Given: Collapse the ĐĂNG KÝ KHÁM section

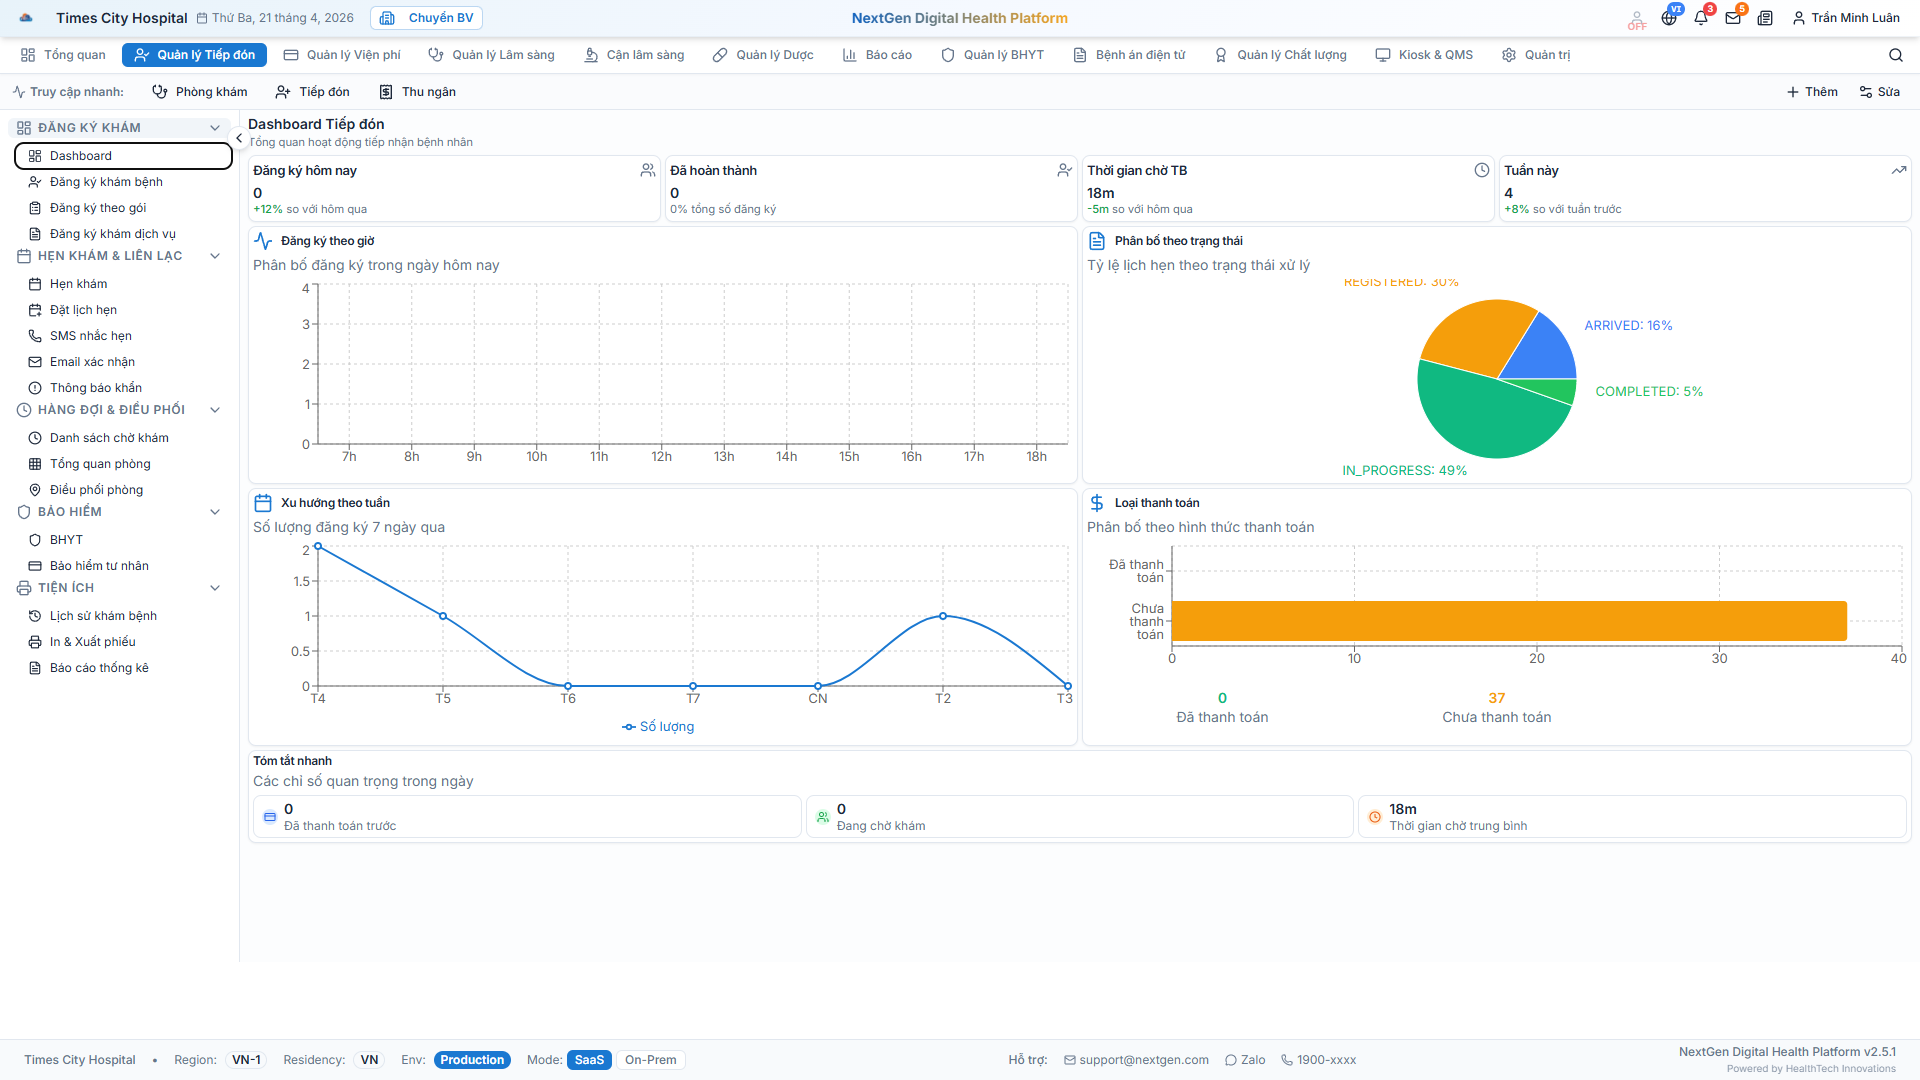Looking at the screenshot, I should (x=214, y=128).
